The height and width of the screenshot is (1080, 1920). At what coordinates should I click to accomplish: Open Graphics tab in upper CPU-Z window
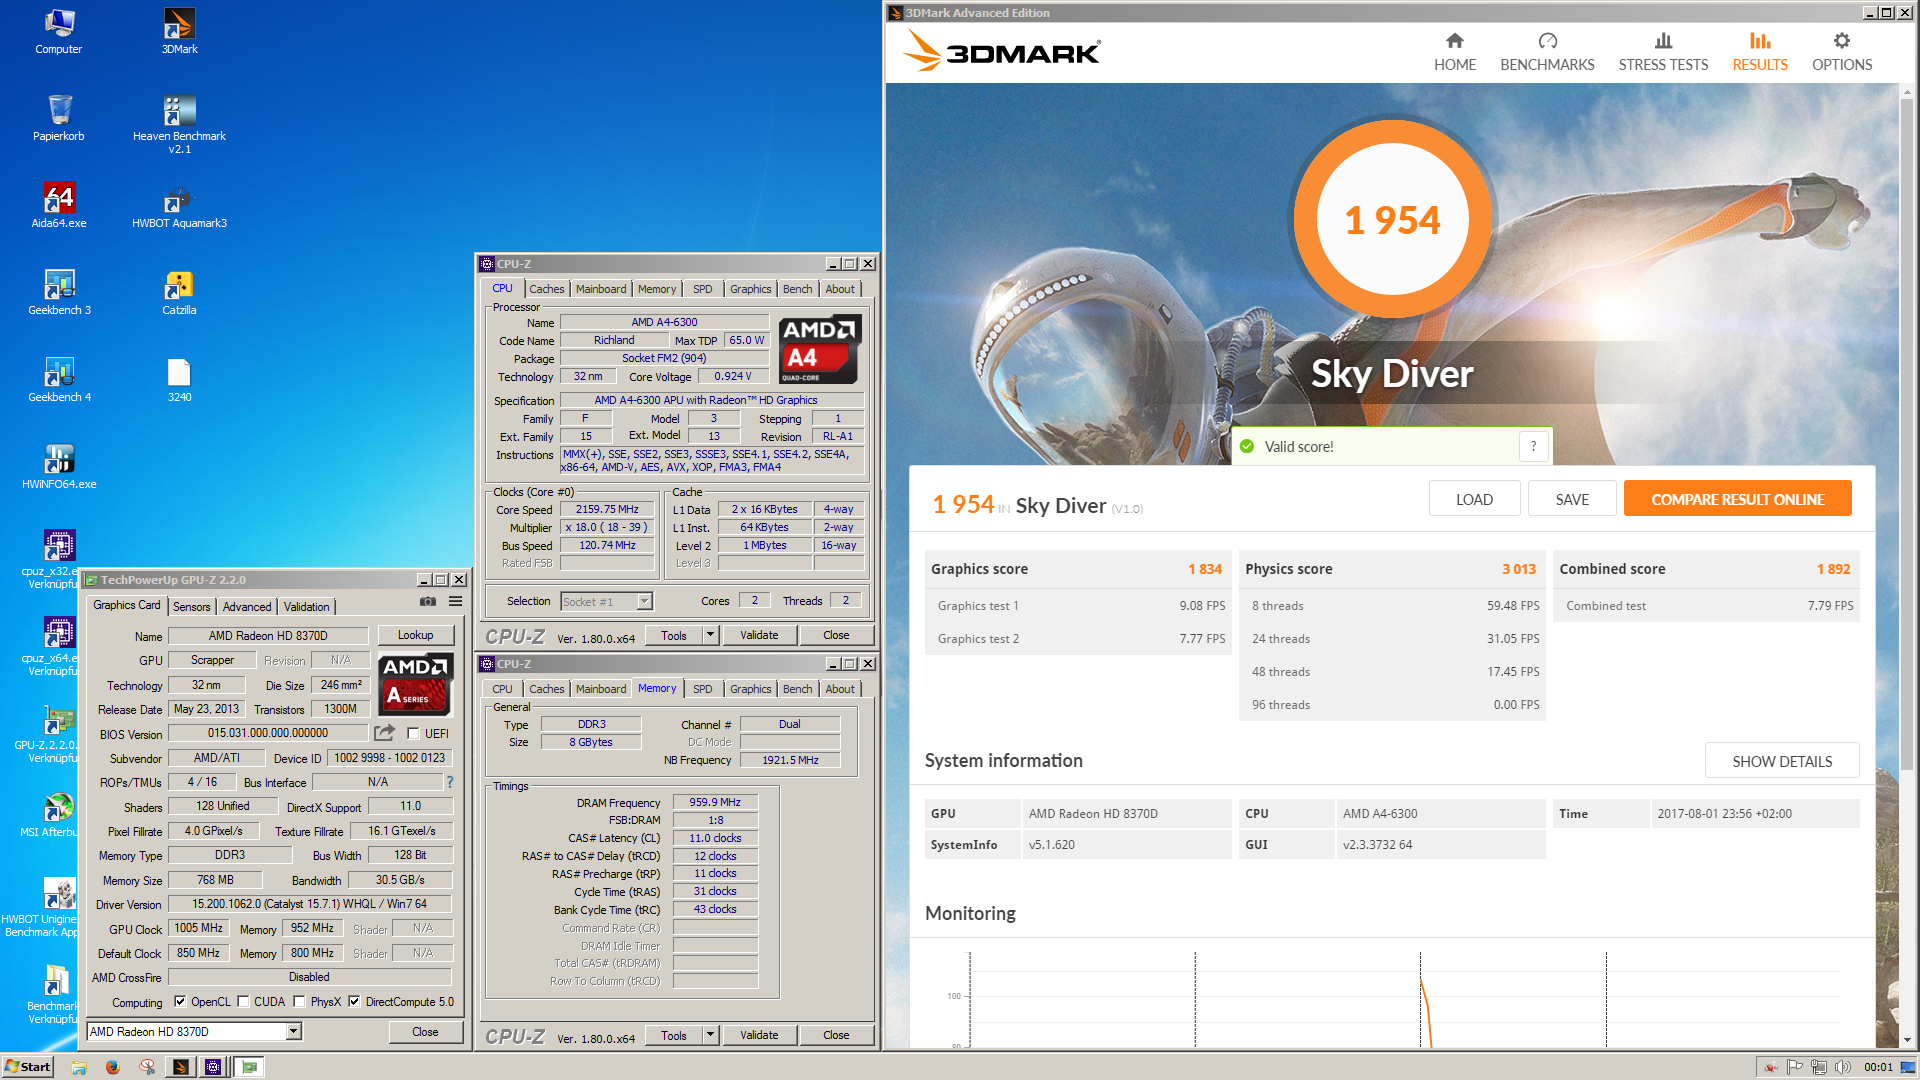[751, 289]
